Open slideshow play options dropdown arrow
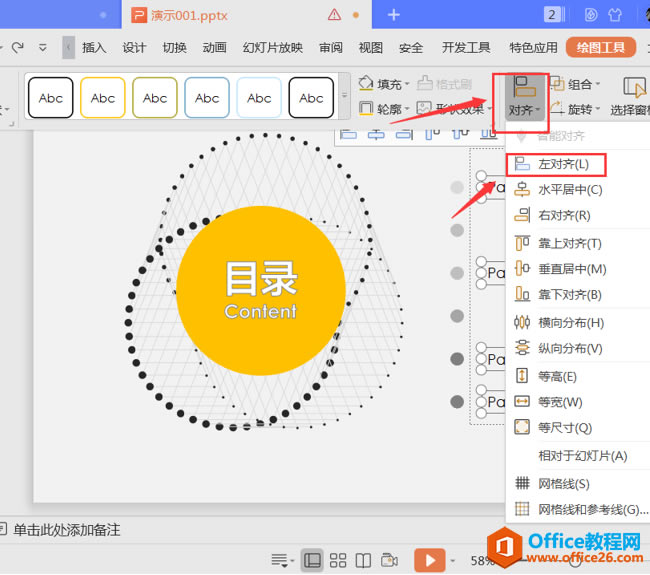 tap(453, 561)
